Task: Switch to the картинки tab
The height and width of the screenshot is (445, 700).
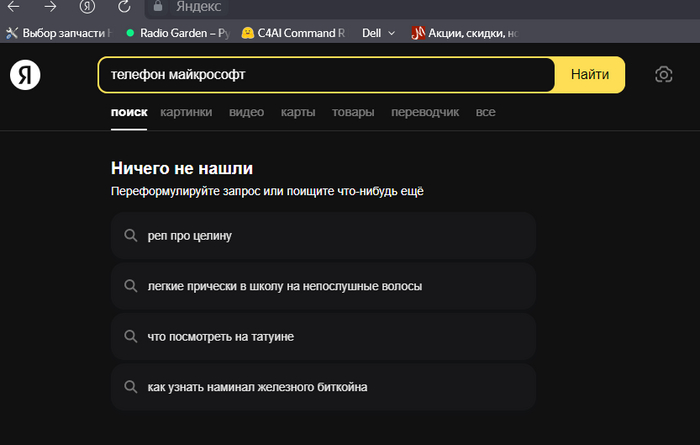Action: tap(186, 112)
